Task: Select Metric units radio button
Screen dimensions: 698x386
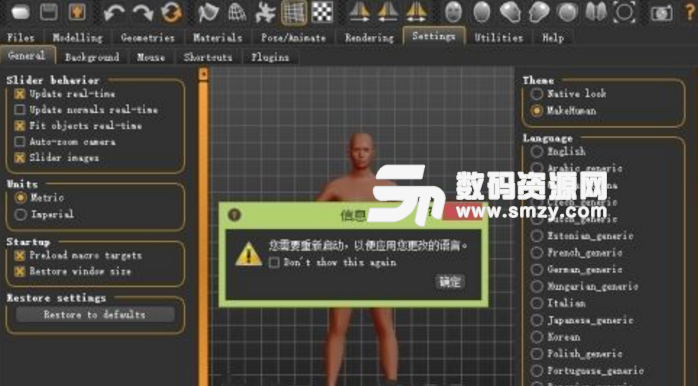Action: pos(20,198)
